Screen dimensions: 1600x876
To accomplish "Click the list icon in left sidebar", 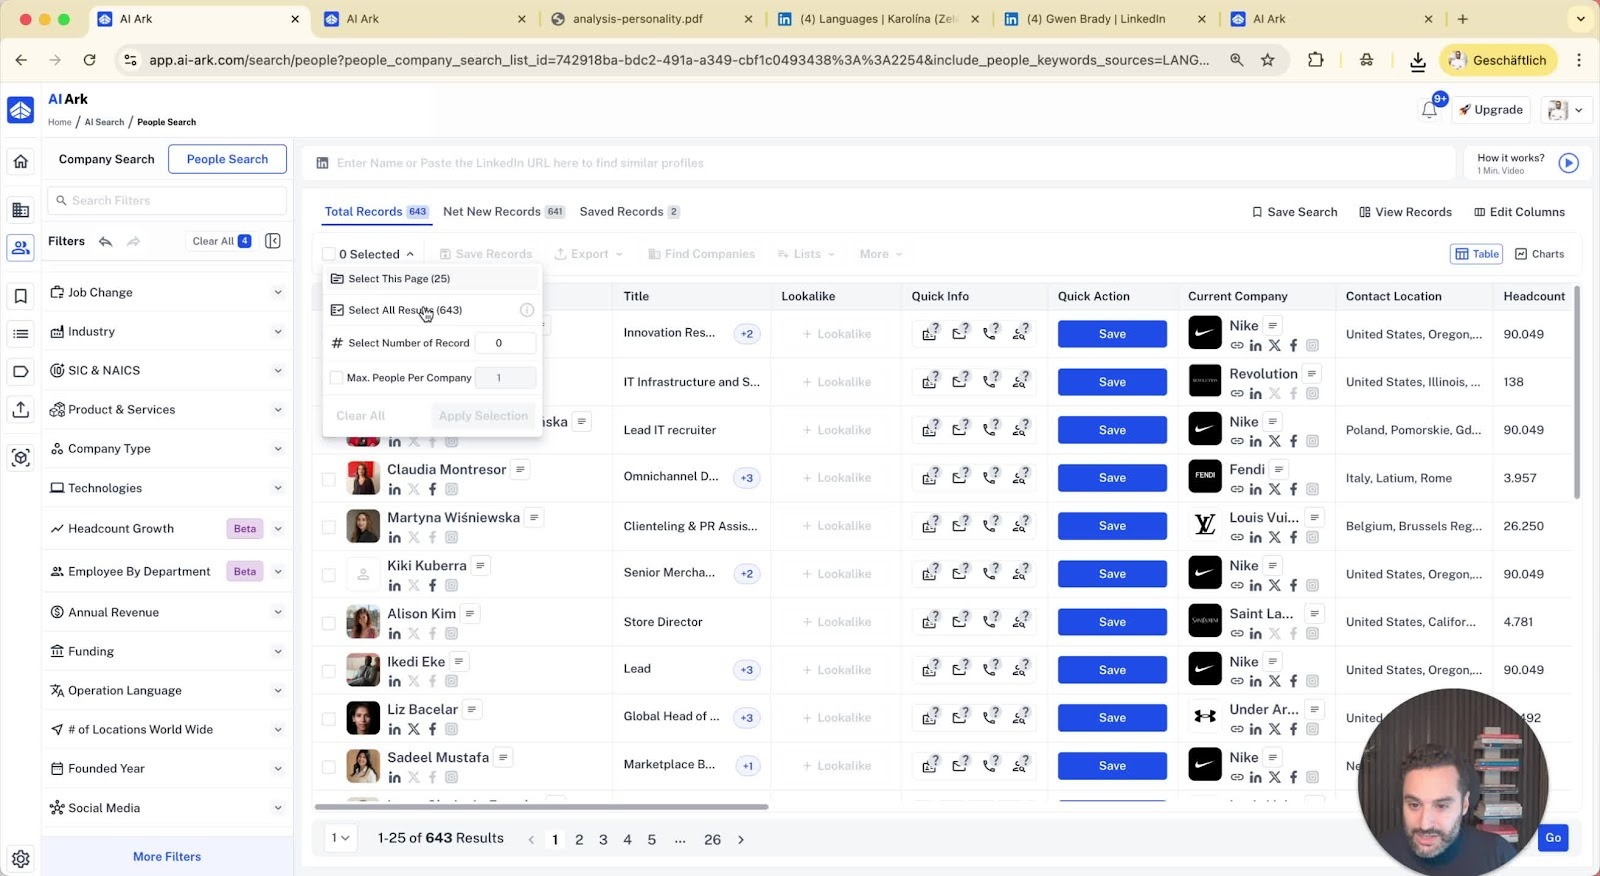I will pos(21,334).
